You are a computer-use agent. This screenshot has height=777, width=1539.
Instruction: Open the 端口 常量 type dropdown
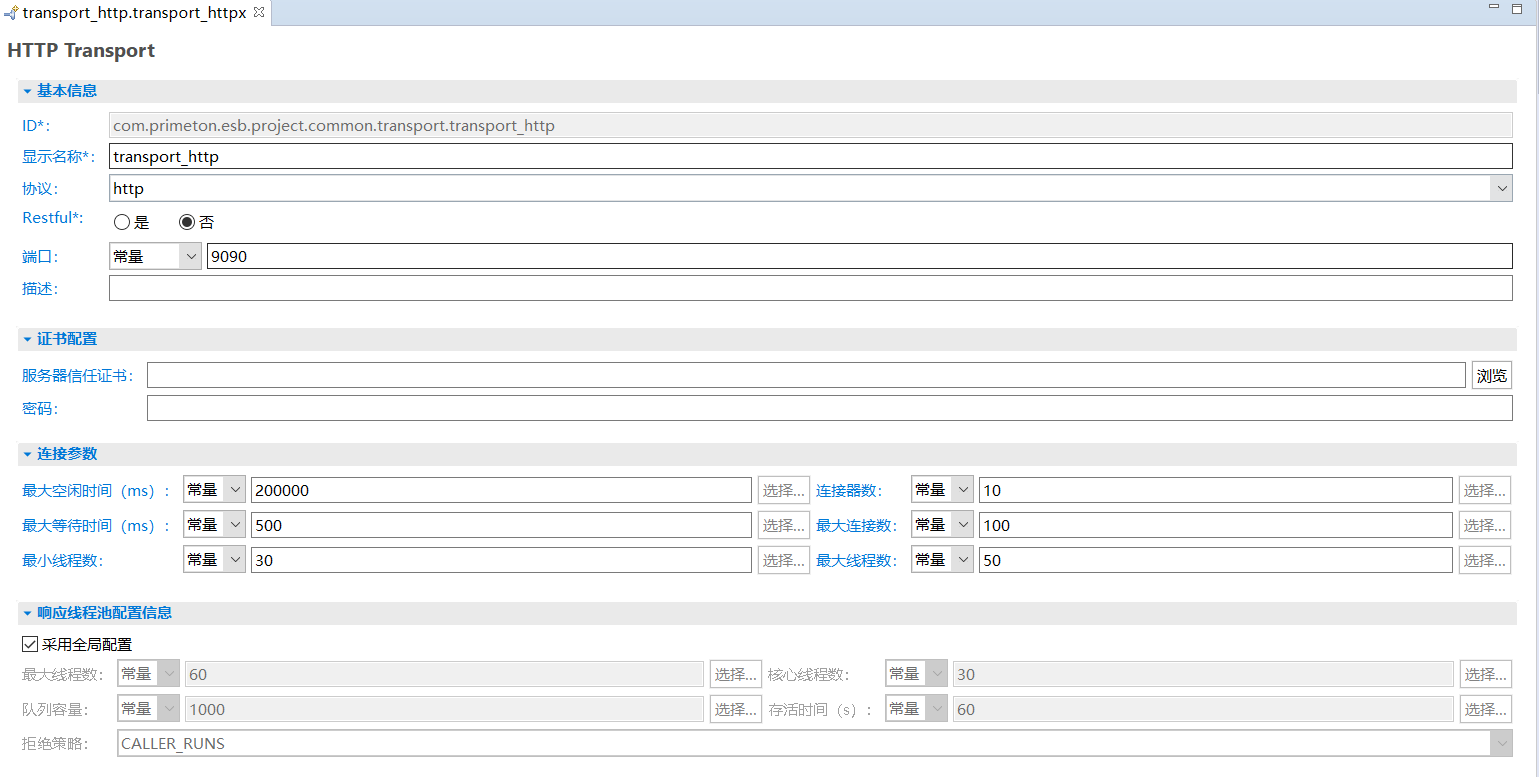click(x=155, y=257)
